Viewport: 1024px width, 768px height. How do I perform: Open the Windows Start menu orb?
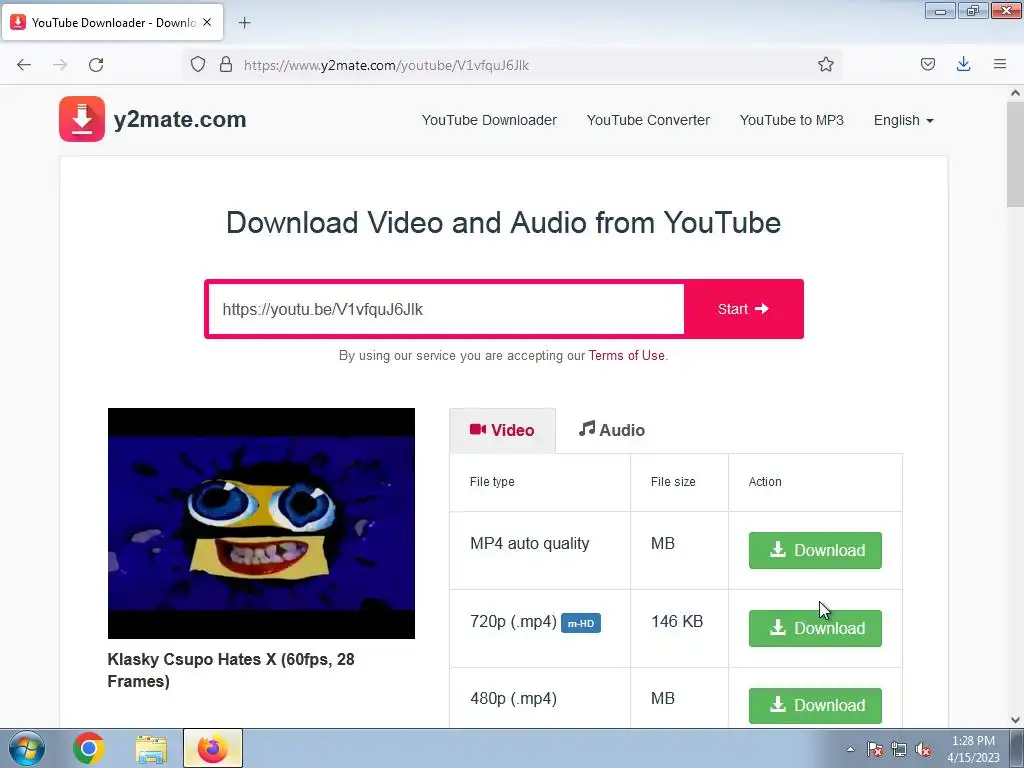click(x=27, y=748)
